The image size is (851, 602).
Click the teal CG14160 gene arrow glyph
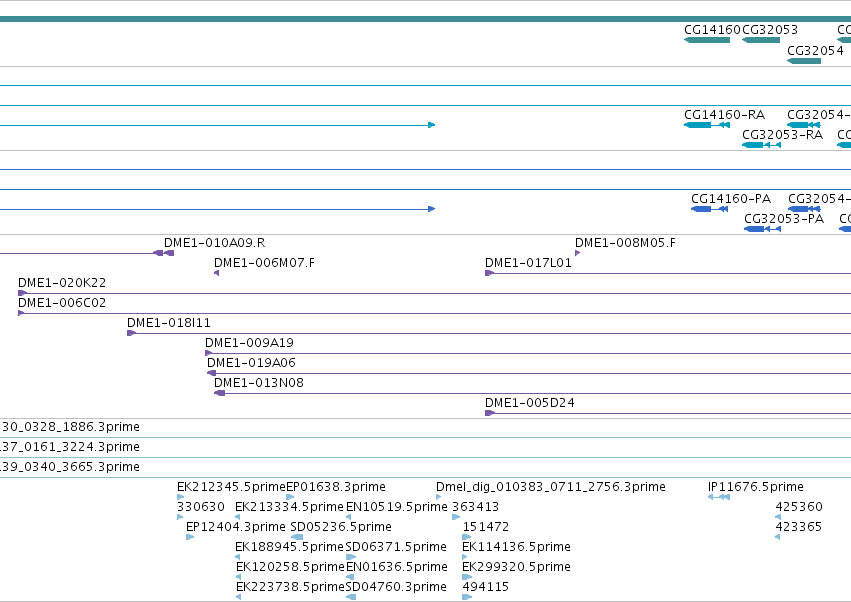click(x=707, y=40)
